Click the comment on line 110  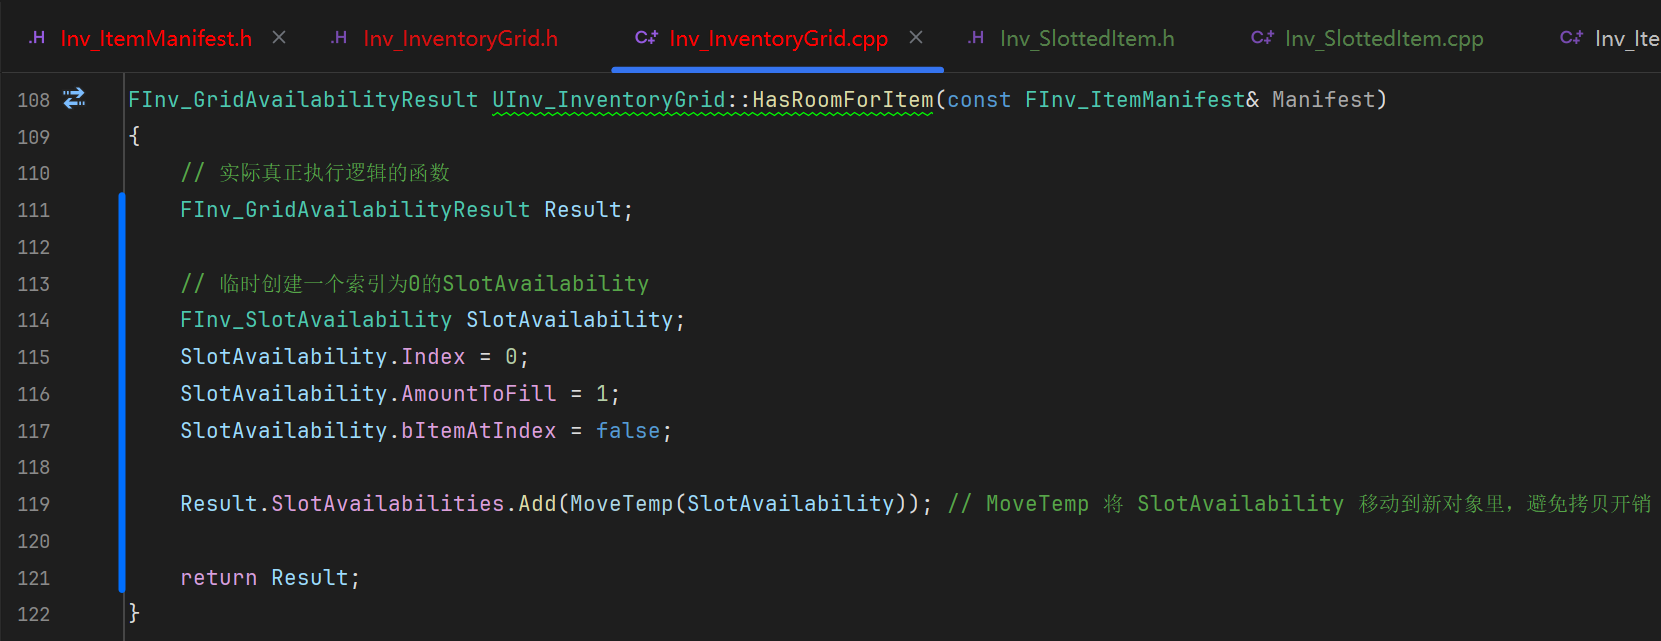pos(315,173)
